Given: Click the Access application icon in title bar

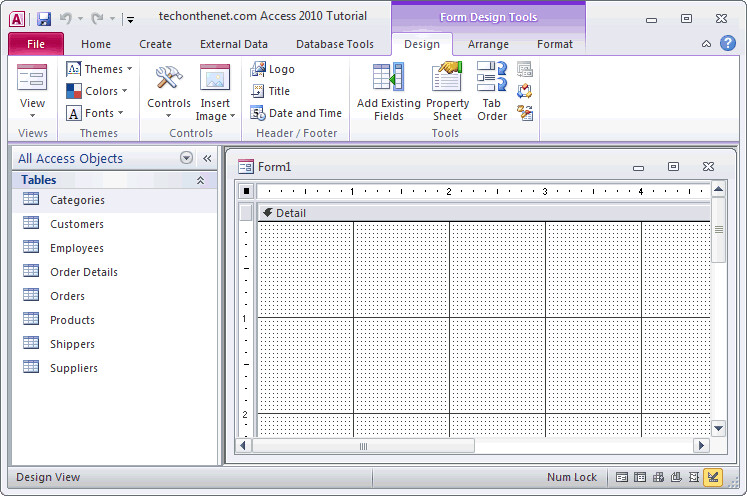Looking at the screenshot, I should pos(17,19).
